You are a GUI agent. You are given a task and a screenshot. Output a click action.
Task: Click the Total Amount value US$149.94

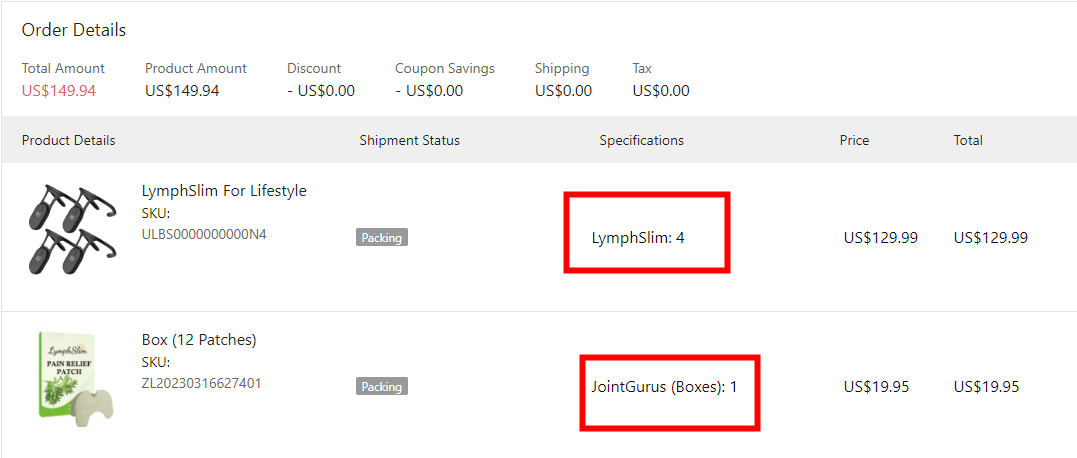tap(59, 91)
